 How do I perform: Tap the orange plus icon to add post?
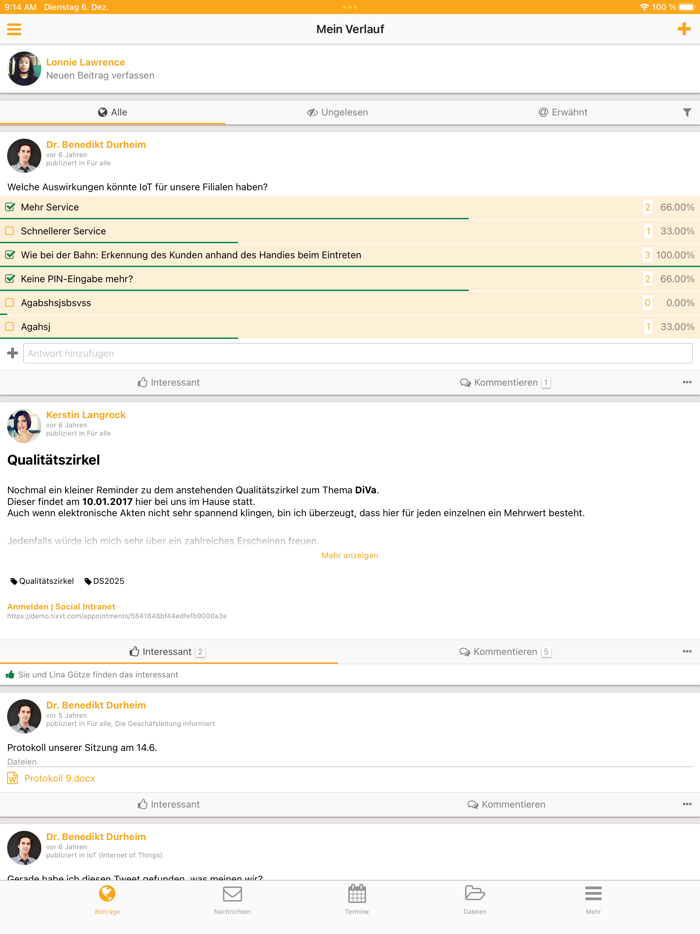pyautogui.click(x=684, y=29)
